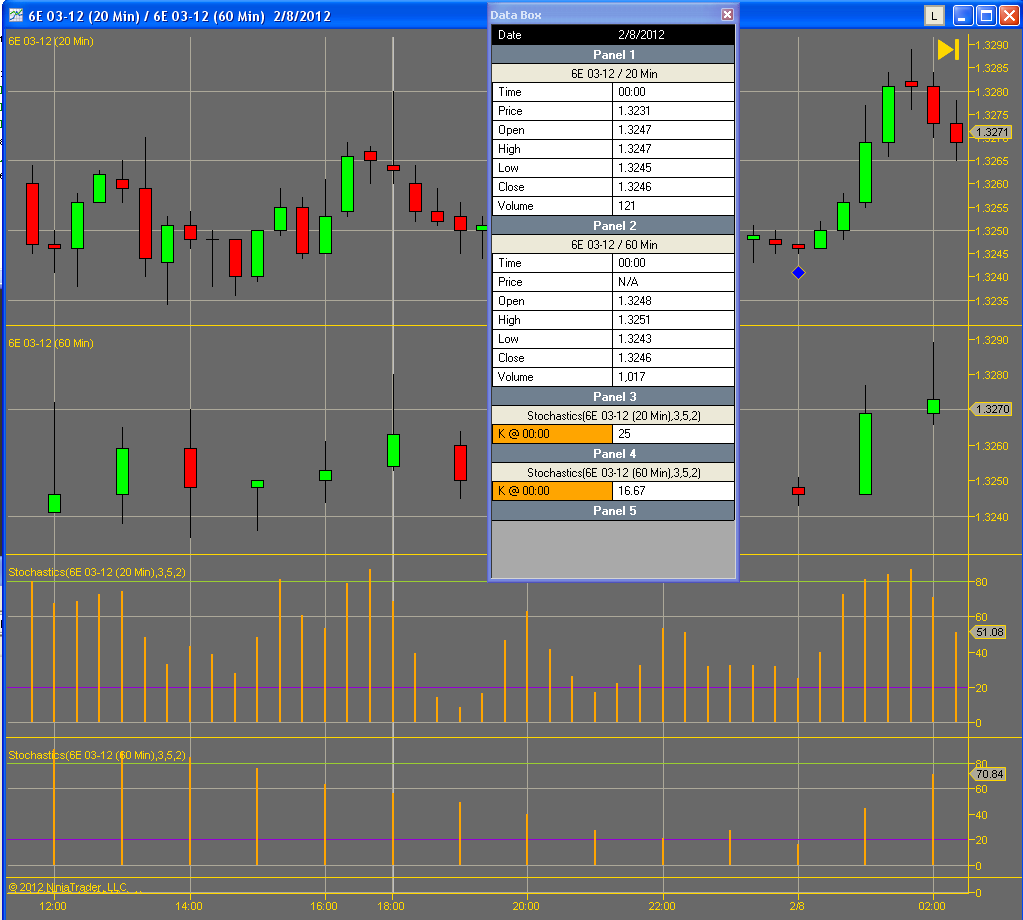Click the 70.84 stochastics value marker
The width and height of the screenshot is (1023, 920).
pos(989,774)
